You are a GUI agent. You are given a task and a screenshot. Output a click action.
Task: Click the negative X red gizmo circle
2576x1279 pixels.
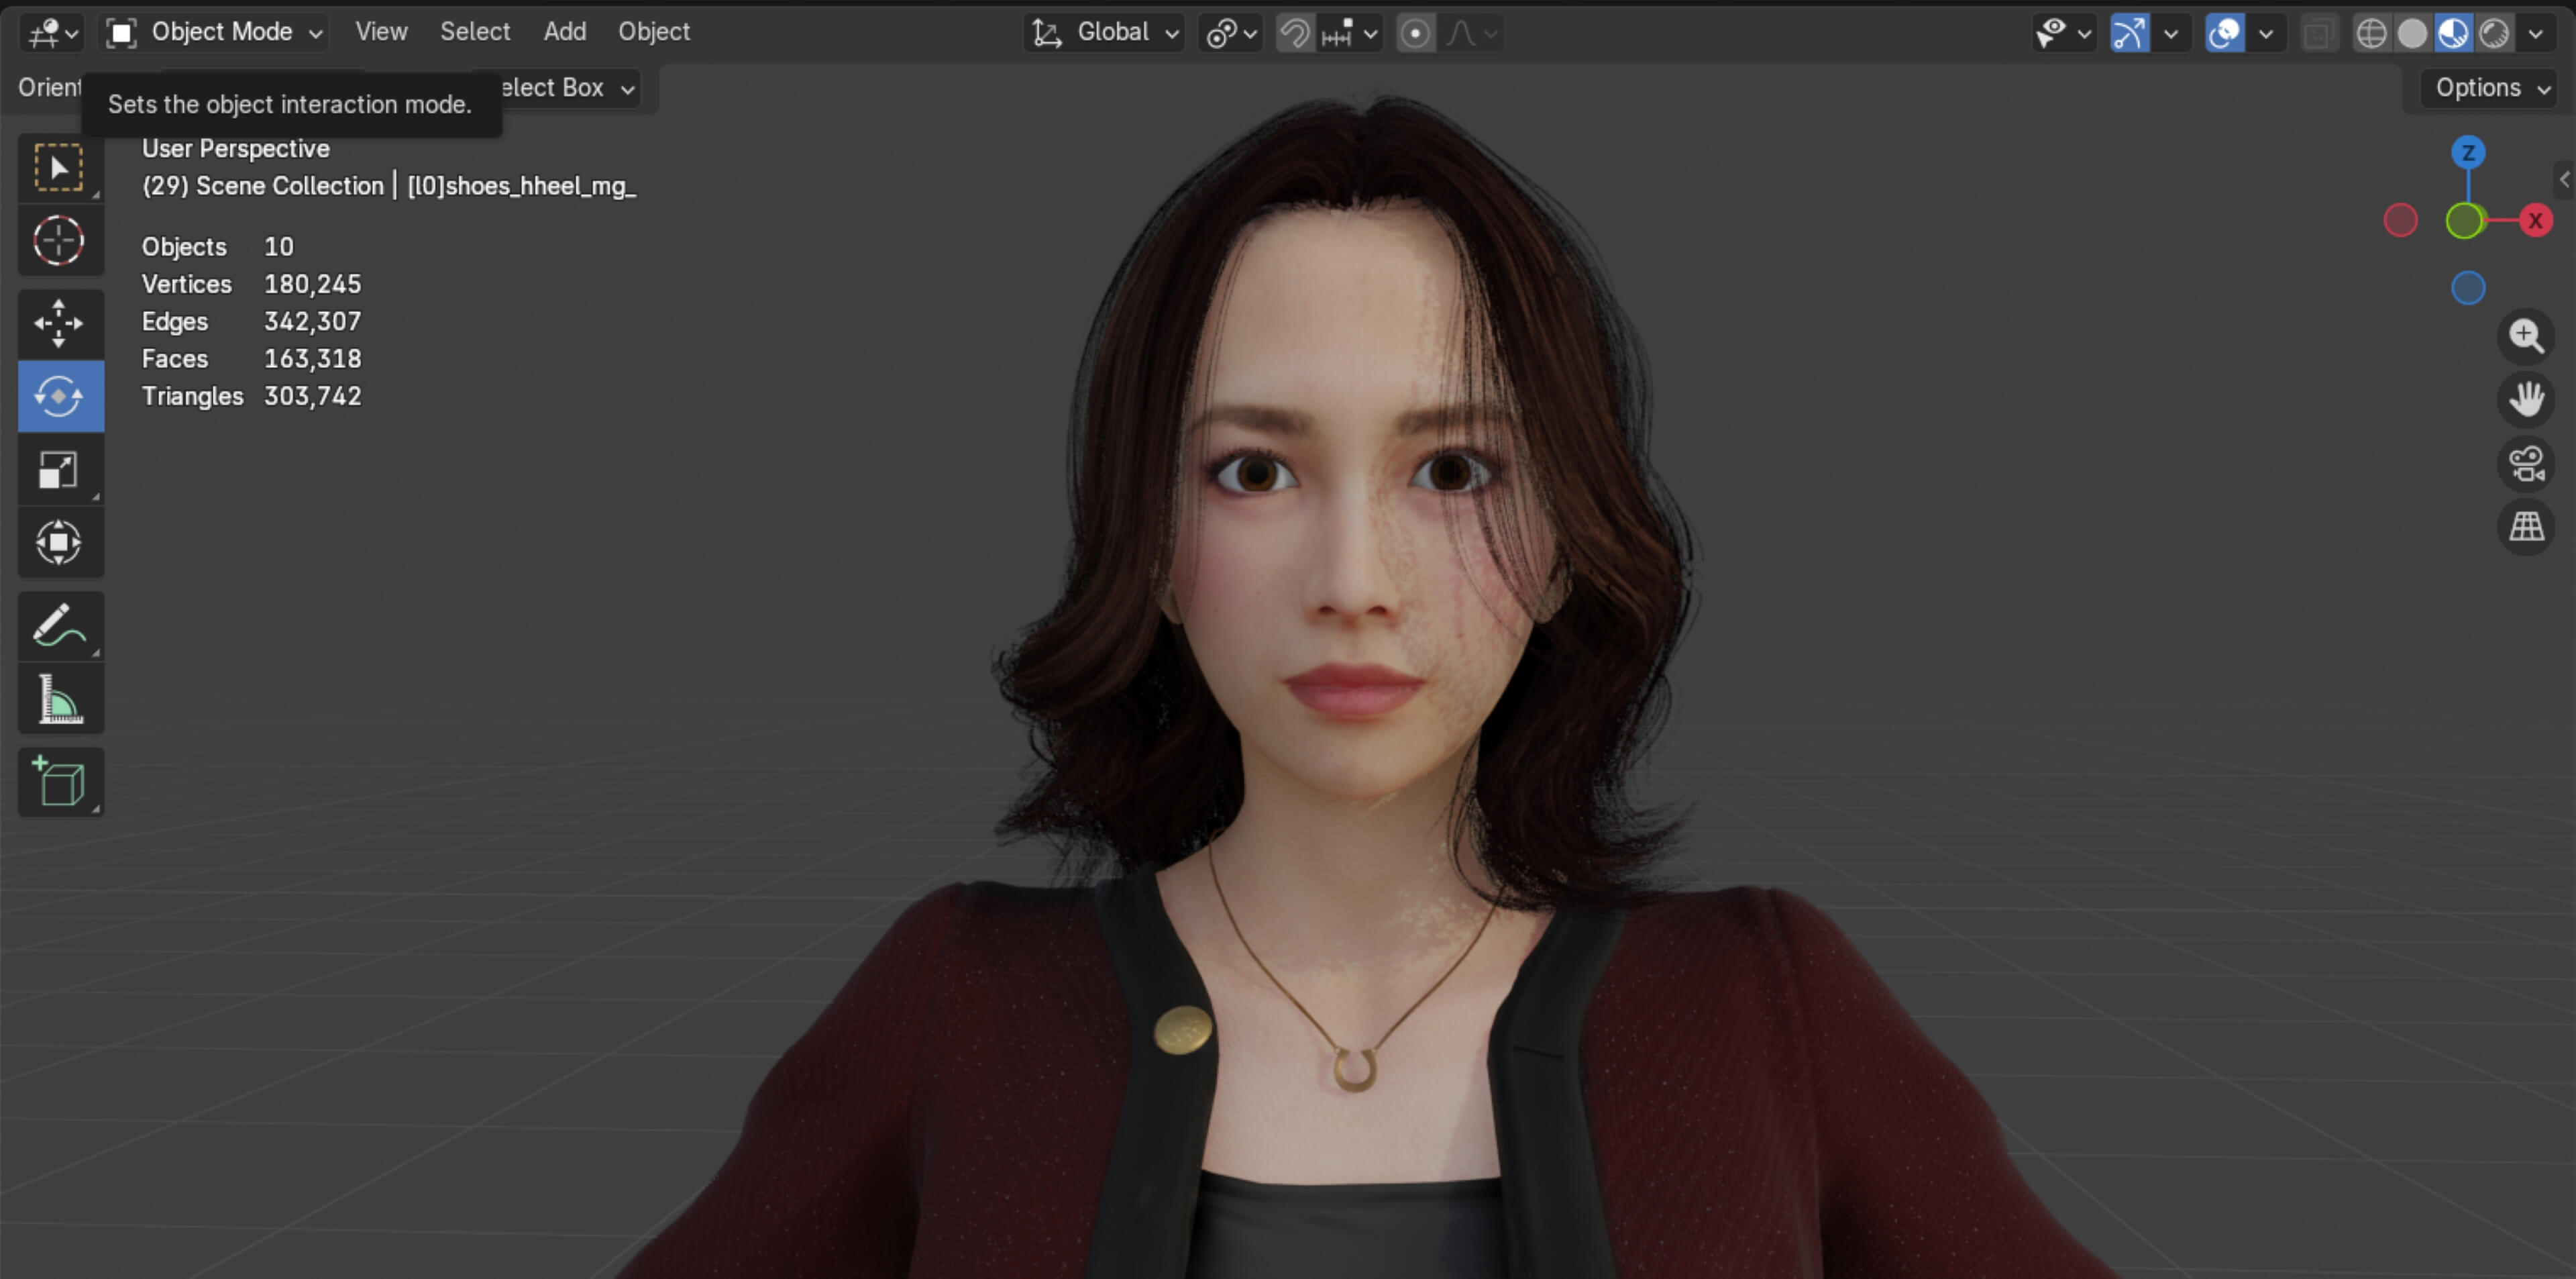[x=2400, y=220]
